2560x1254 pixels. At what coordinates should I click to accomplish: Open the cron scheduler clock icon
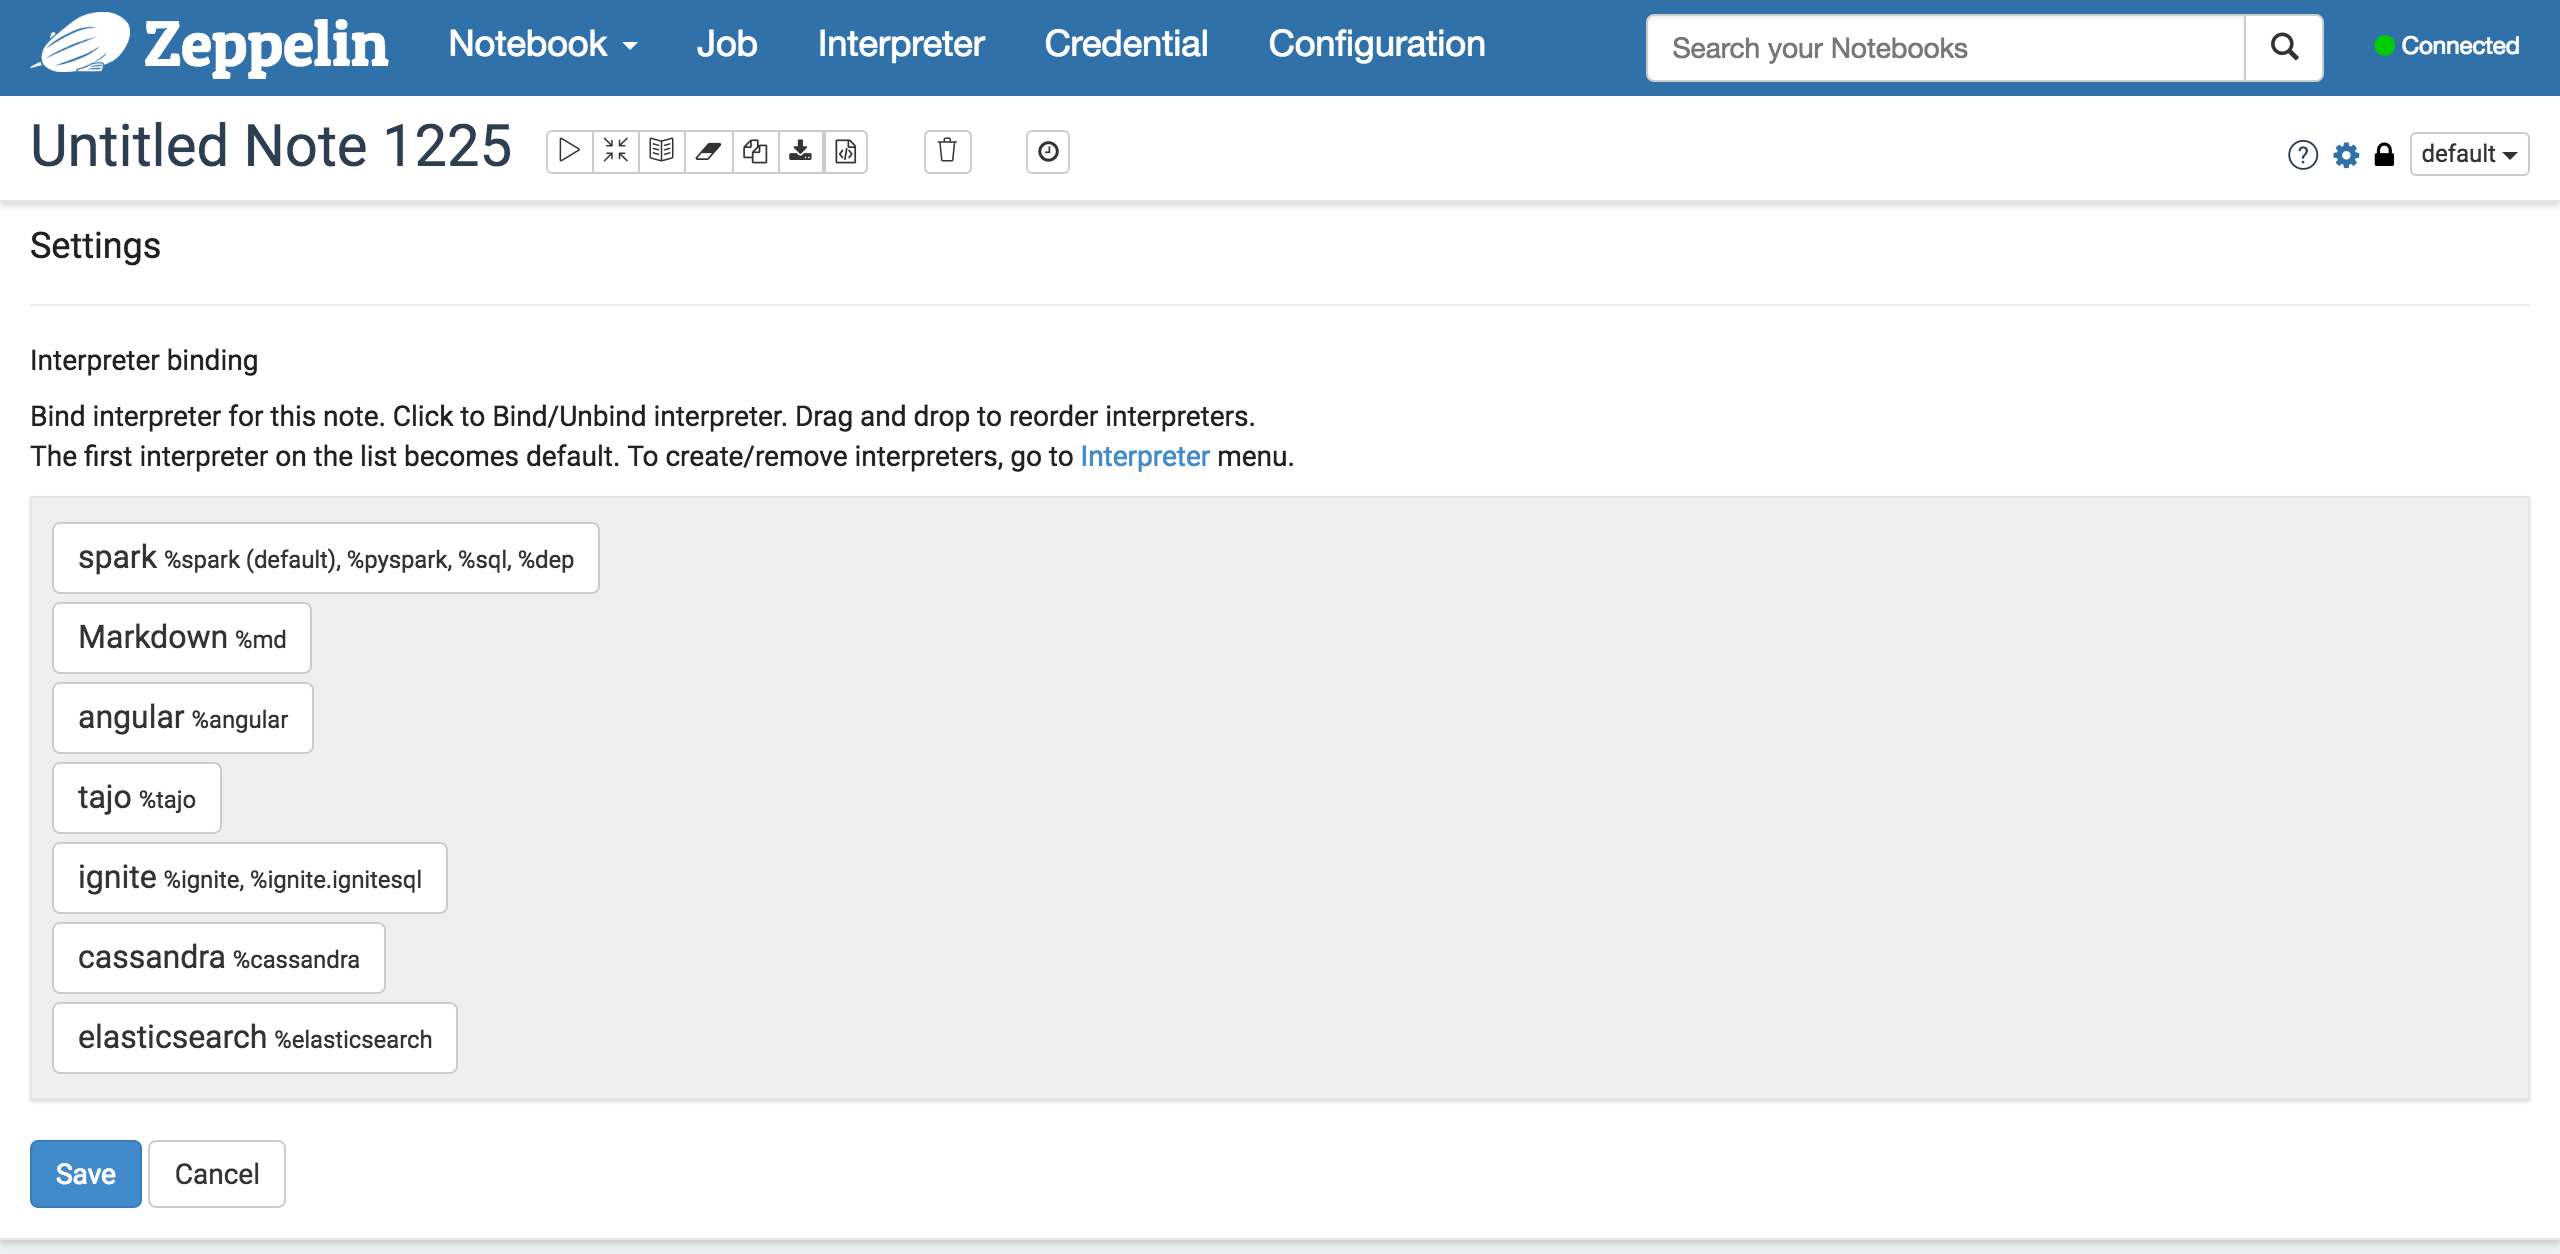[1047, 152]
